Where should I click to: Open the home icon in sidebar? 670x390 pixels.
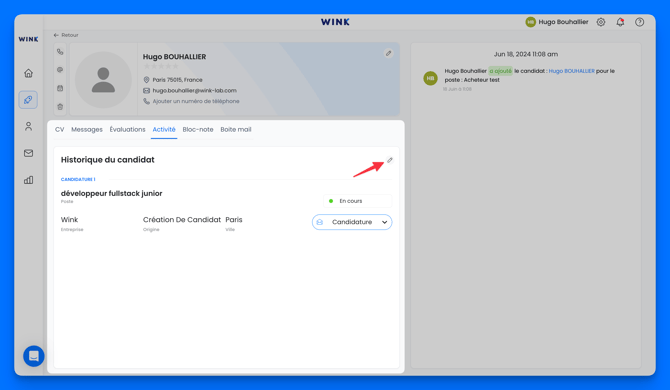tap(28, 73)
